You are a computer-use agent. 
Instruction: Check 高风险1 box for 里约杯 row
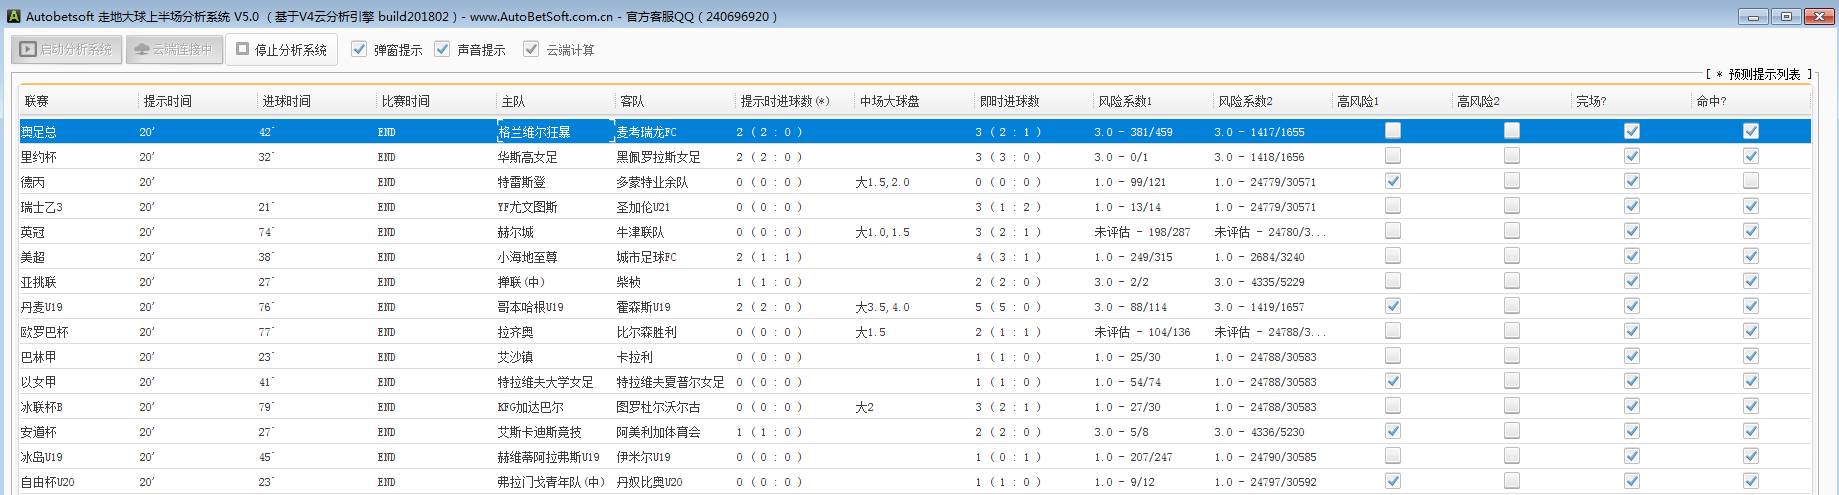[1392, 156]
